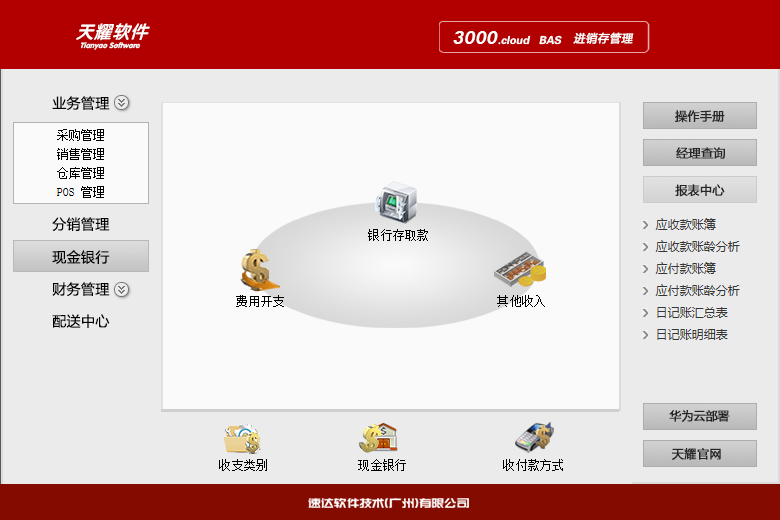This screenshot has width=780, height=520.
Task: Expand the 应收款账簿 arrow
Action: [x=646, y=225]
